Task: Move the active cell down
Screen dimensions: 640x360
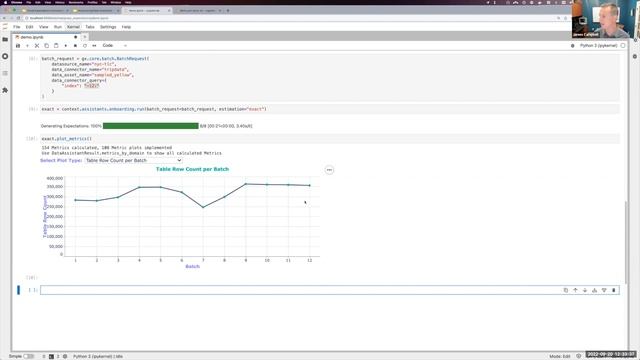Action: coord(585,290)
